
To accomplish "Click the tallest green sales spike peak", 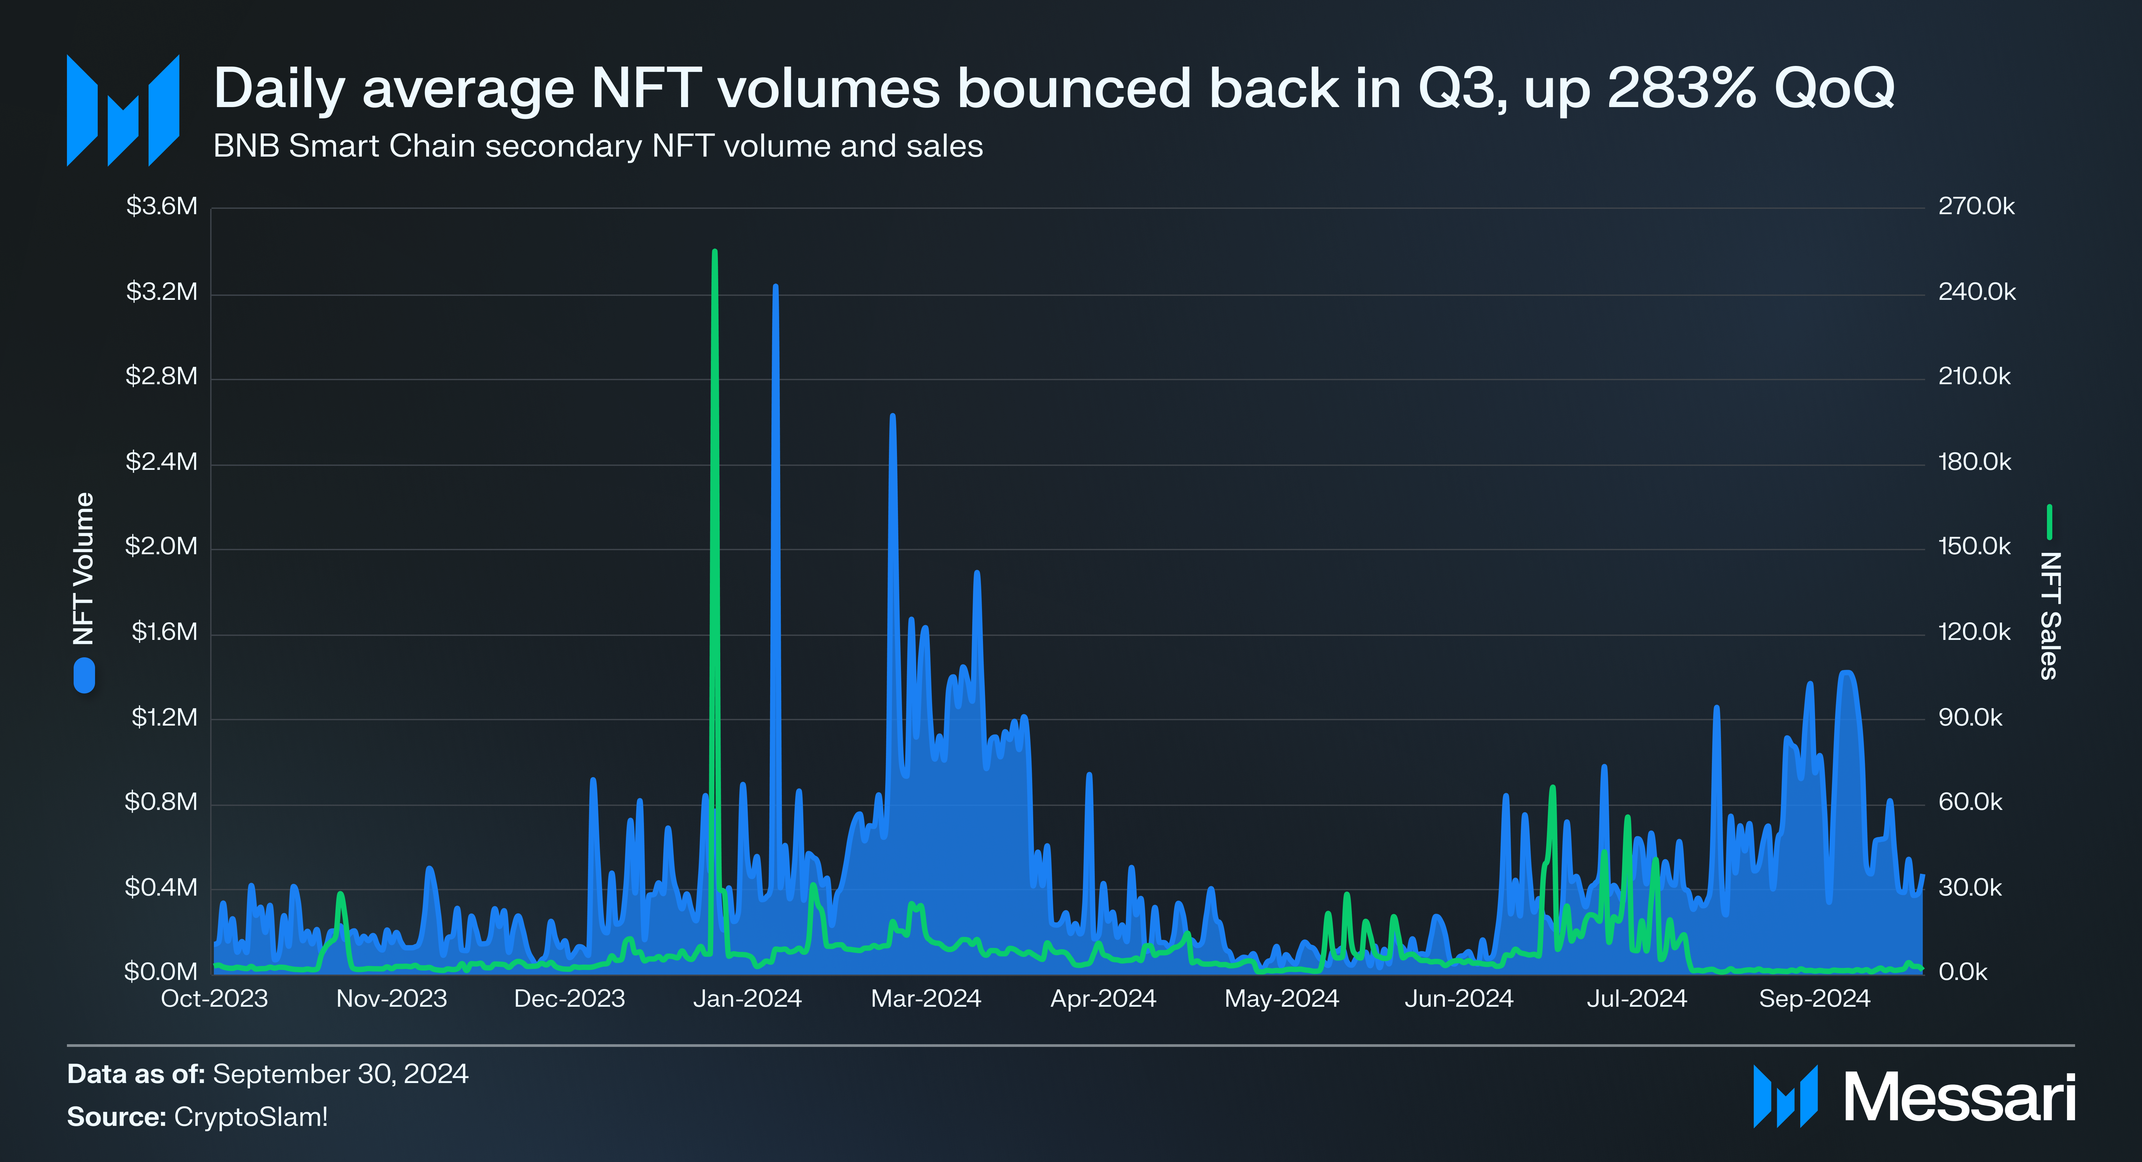I will tap(714, 253).
